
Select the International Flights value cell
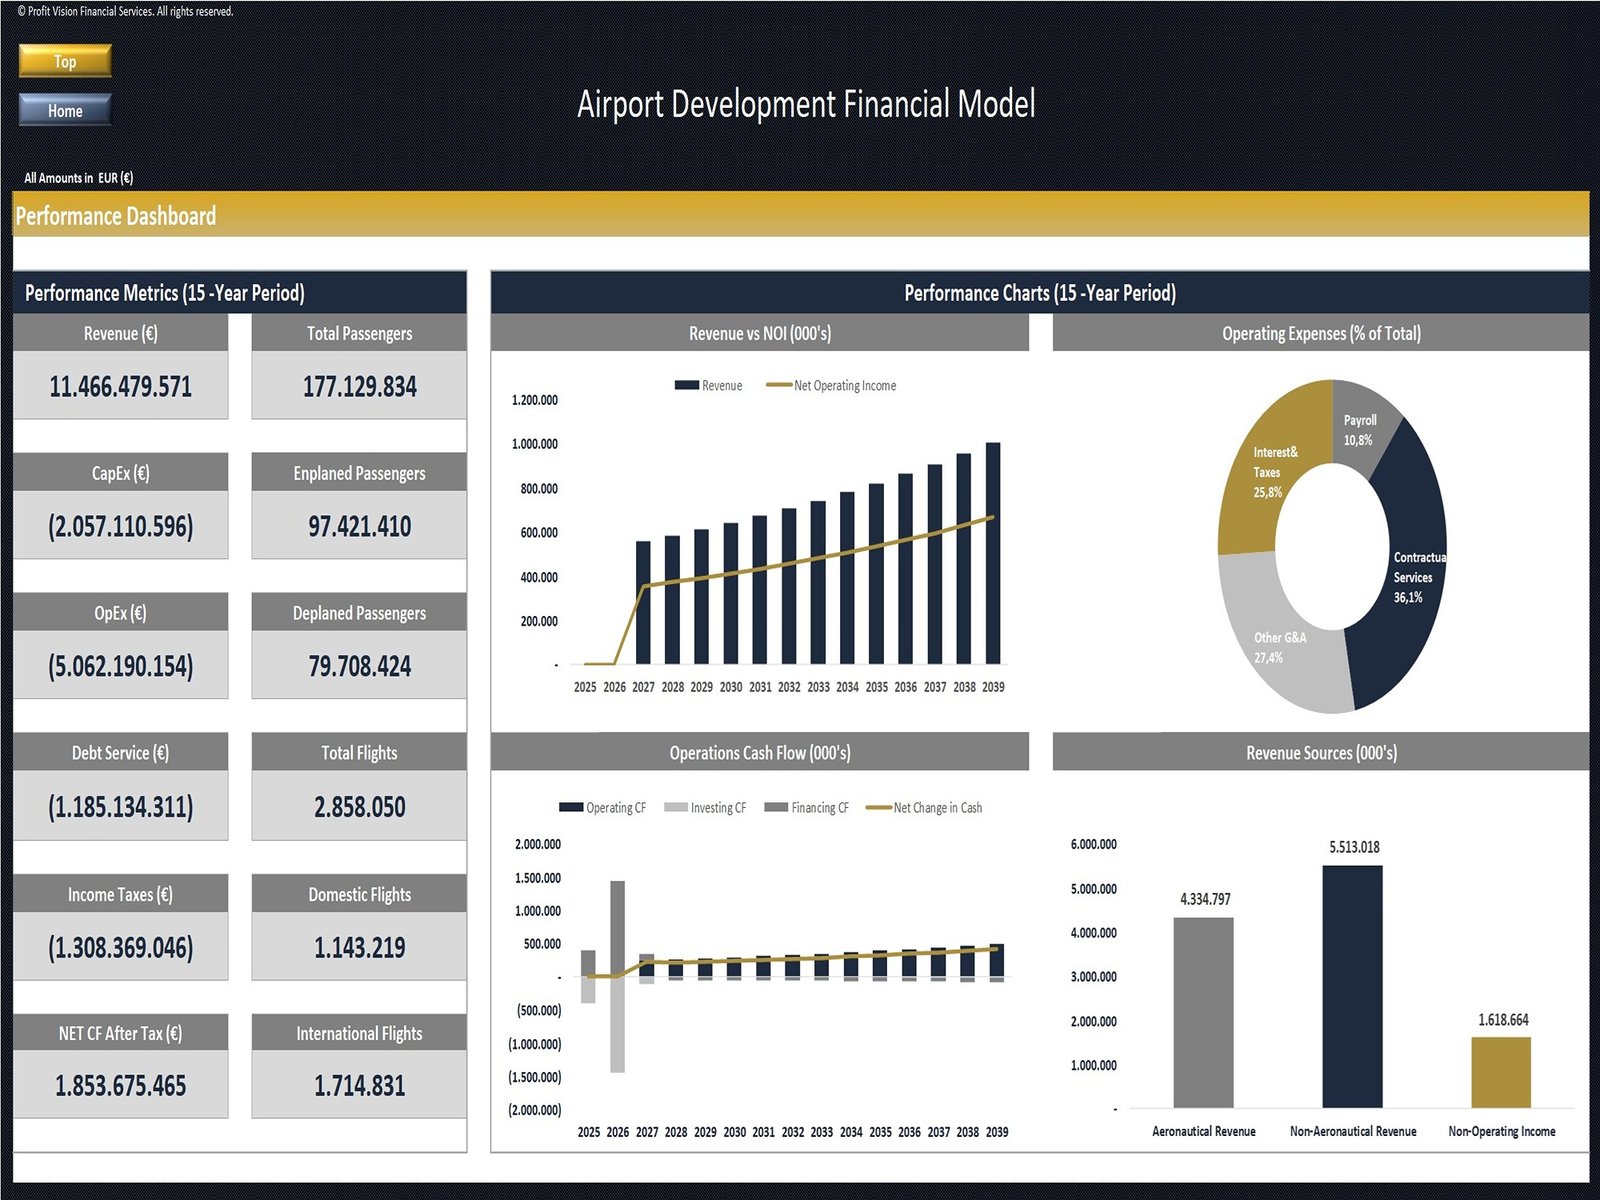click(359, 1085)
